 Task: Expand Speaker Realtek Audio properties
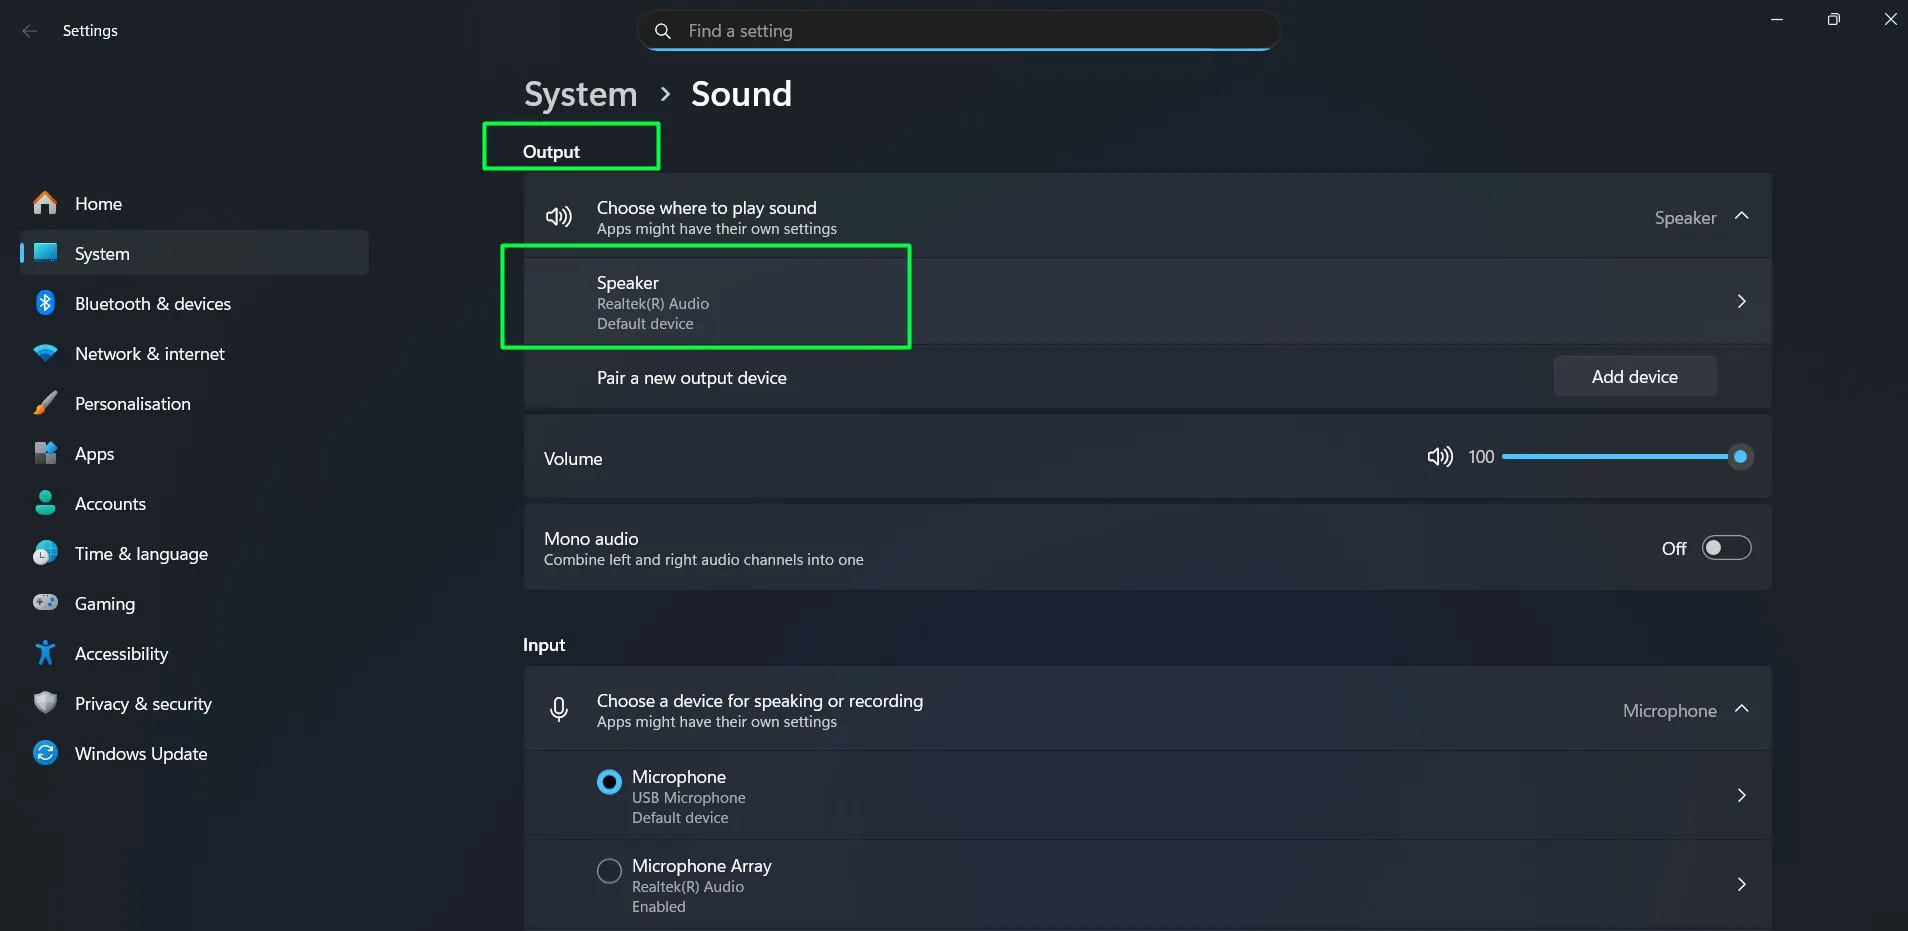(x=1742, y=300)
